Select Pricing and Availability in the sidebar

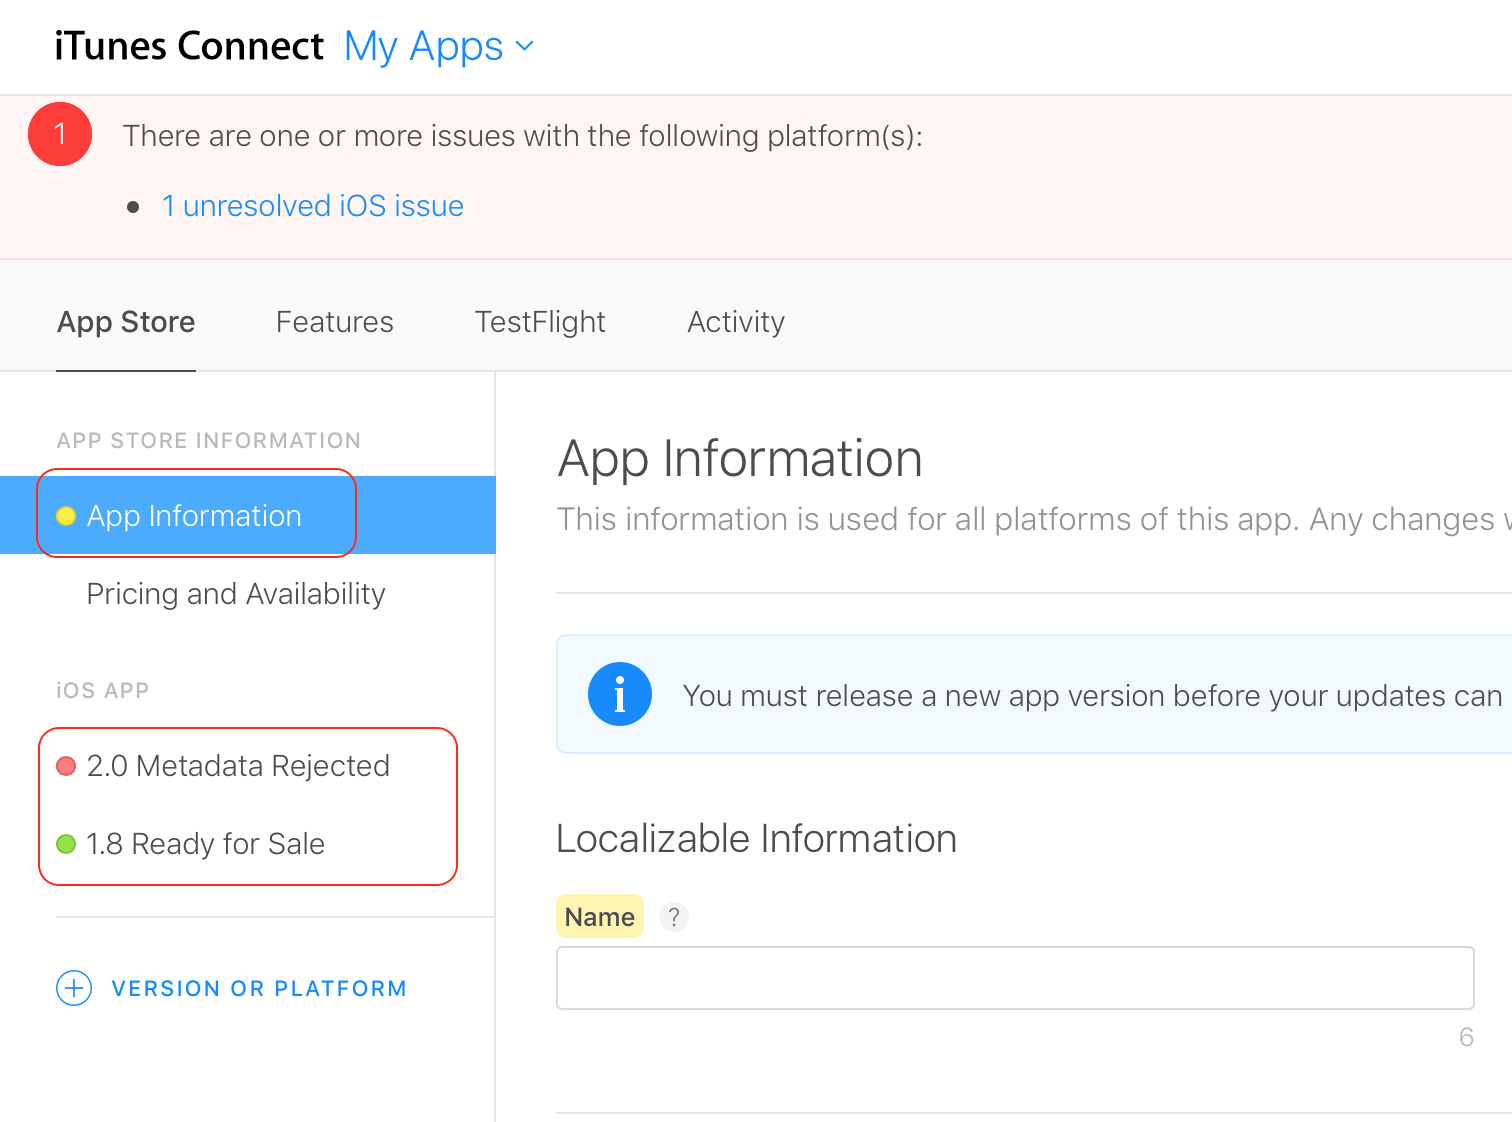236,593
